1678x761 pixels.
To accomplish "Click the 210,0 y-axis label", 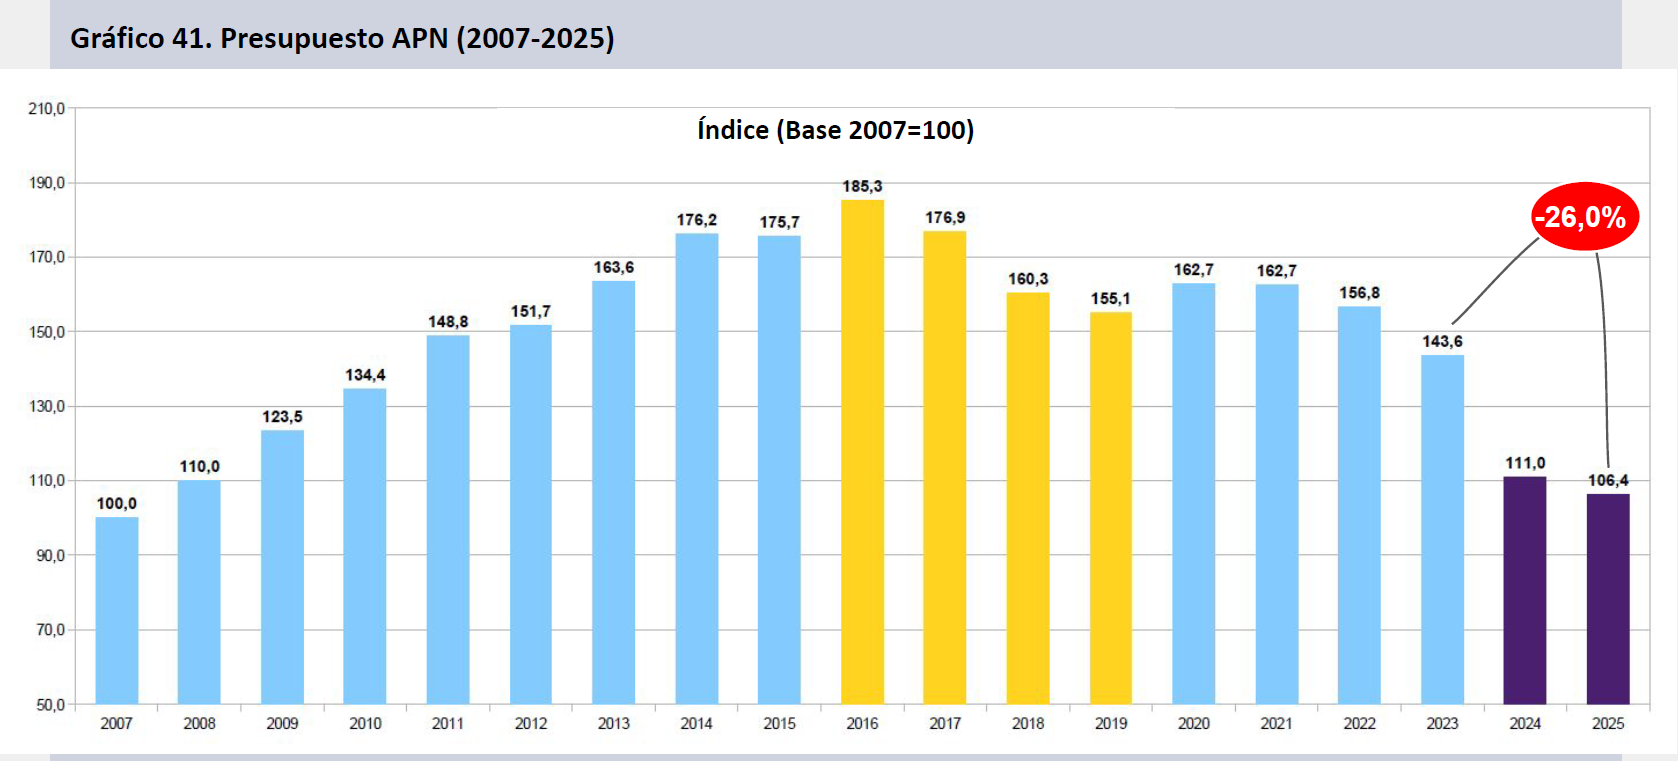I will (x=46, y=108).
